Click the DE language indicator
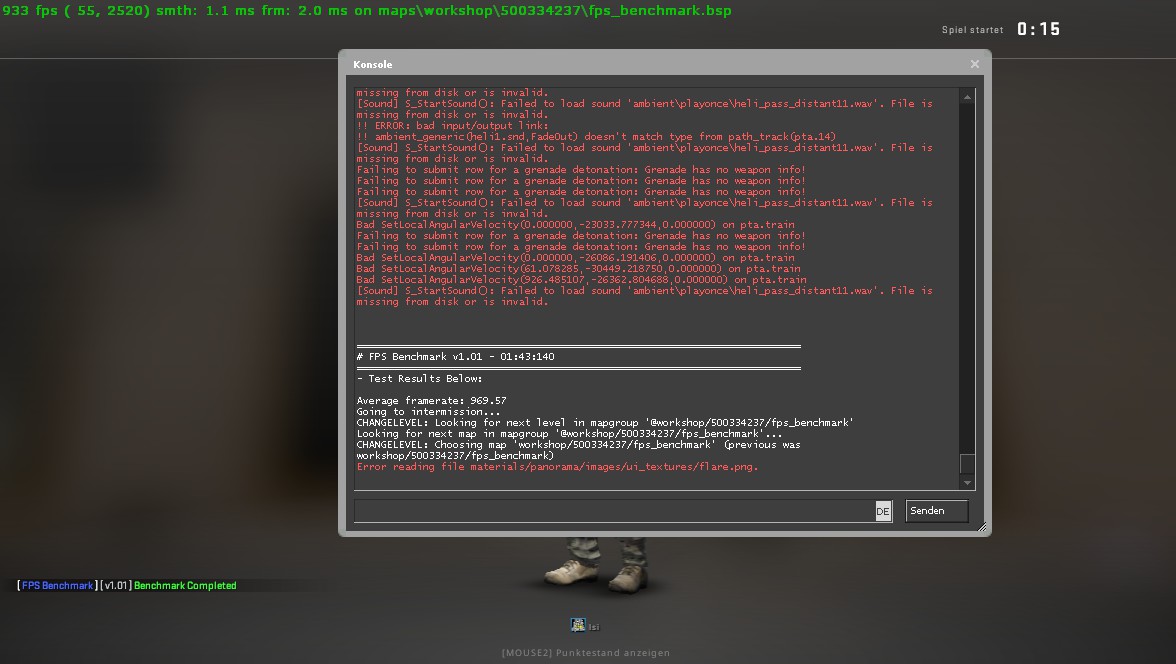 pos(883,511)
